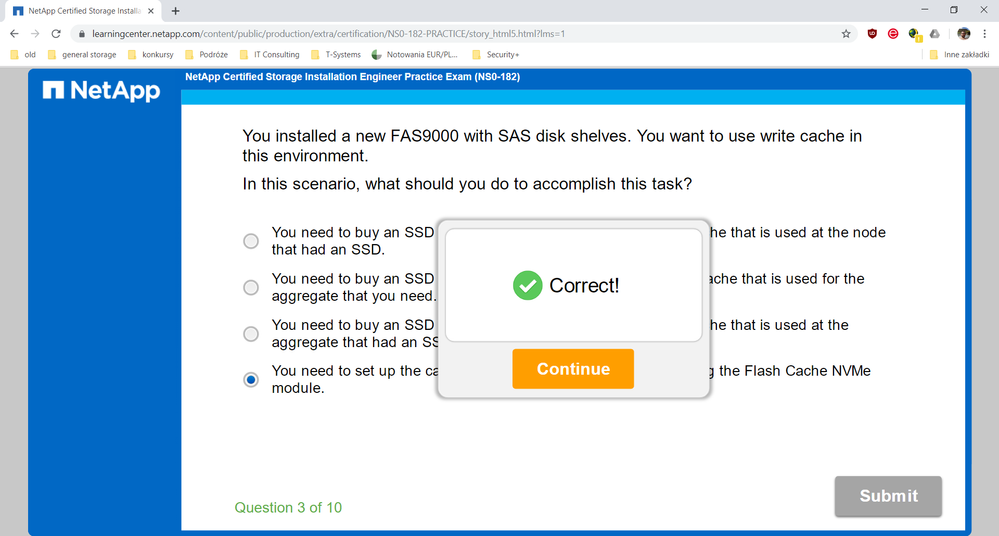The width and height of the screenshot is (999, 536).
Task: Open the IT Consulting bookmarks folder
Action: pos(270,55)
